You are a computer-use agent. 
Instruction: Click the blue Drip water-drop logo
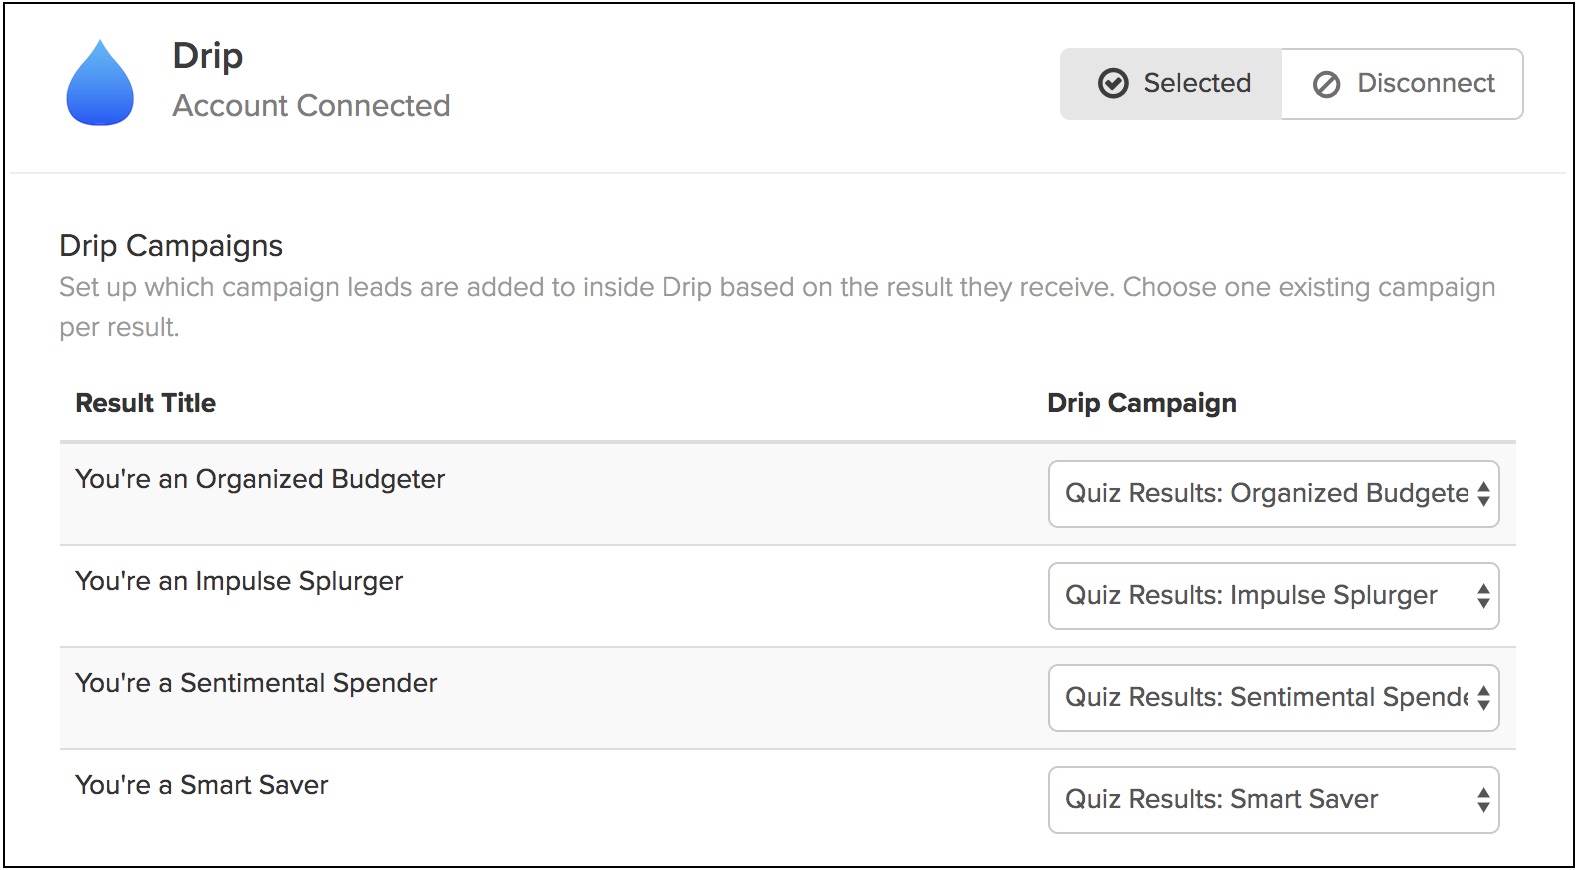point(100,84)
